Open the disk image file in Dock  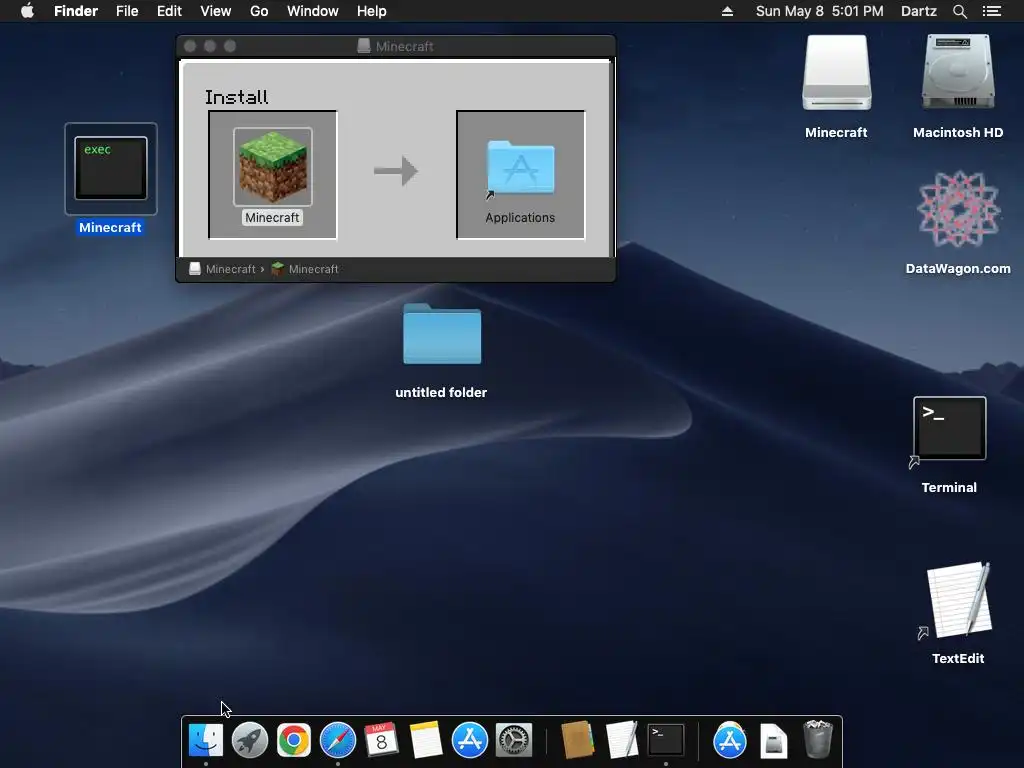tap(773, 742)
